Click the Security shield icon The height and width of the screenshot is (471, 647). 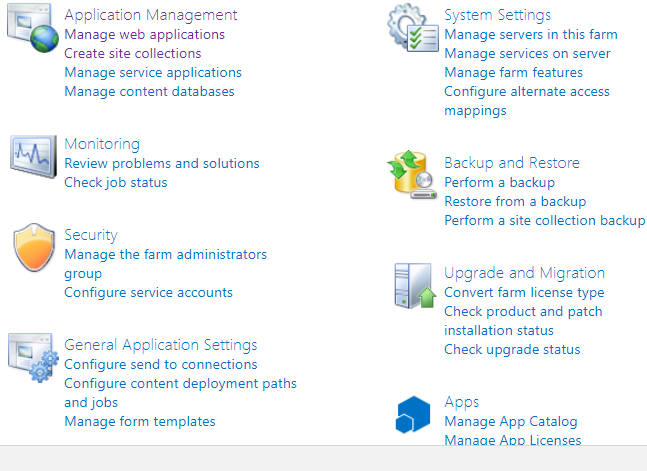point(33,248)
